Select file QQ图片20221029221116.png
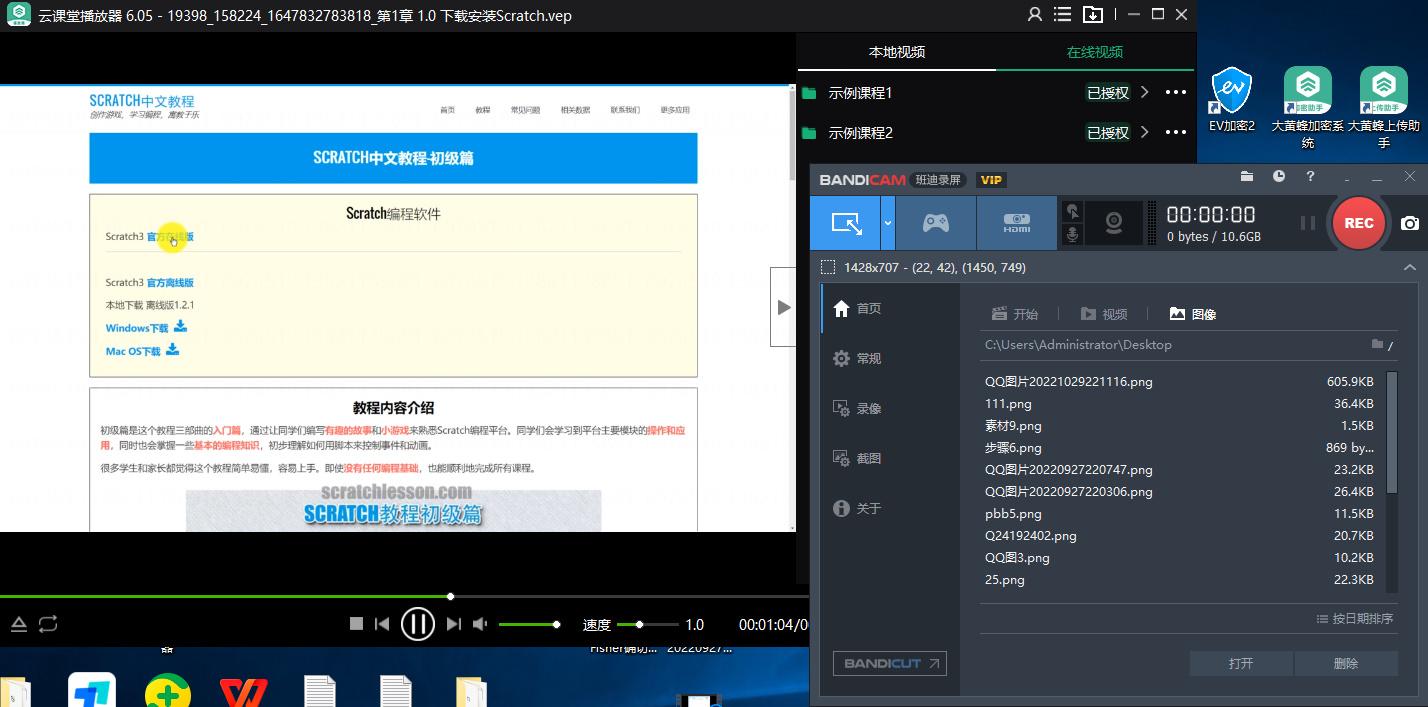The height and width of the screenshot is (707, 1428). (x=1180, y=381)
